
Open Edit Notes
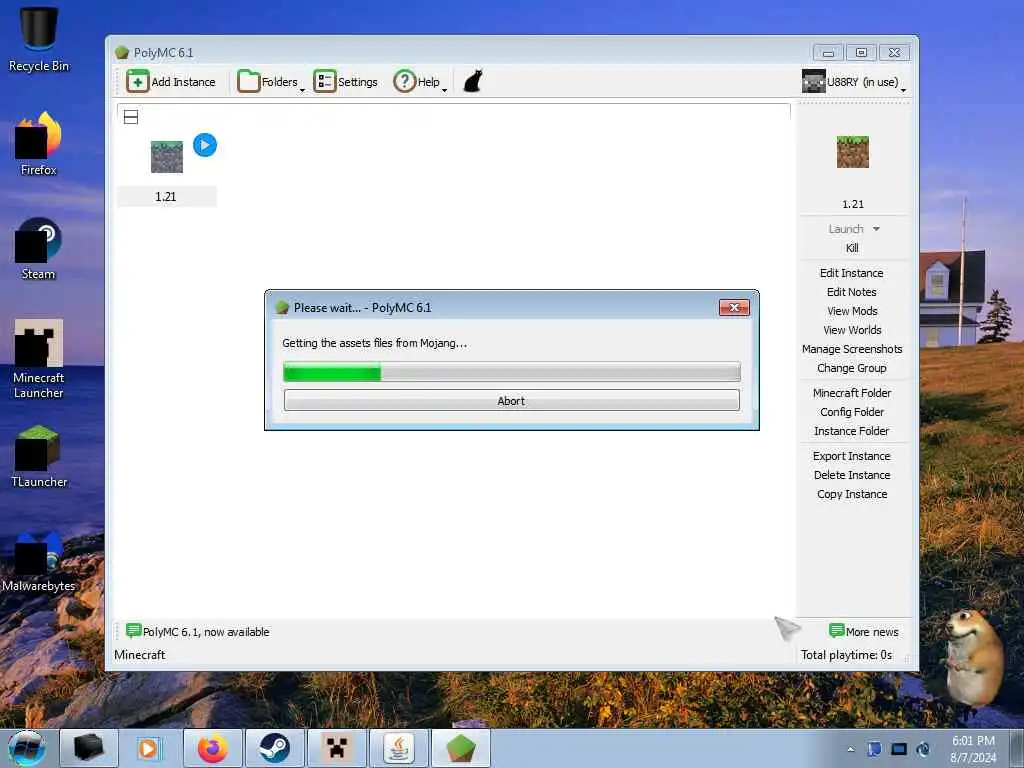(852, 292)
